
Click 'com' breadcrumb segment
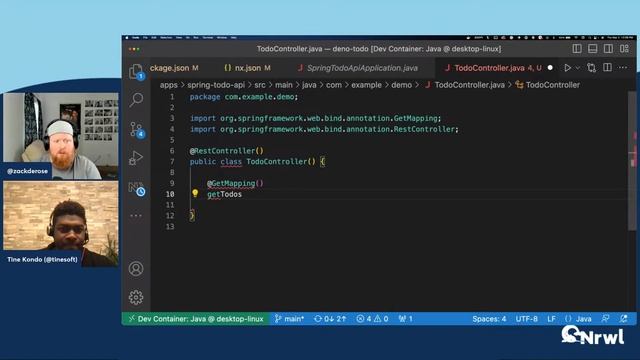334,85
